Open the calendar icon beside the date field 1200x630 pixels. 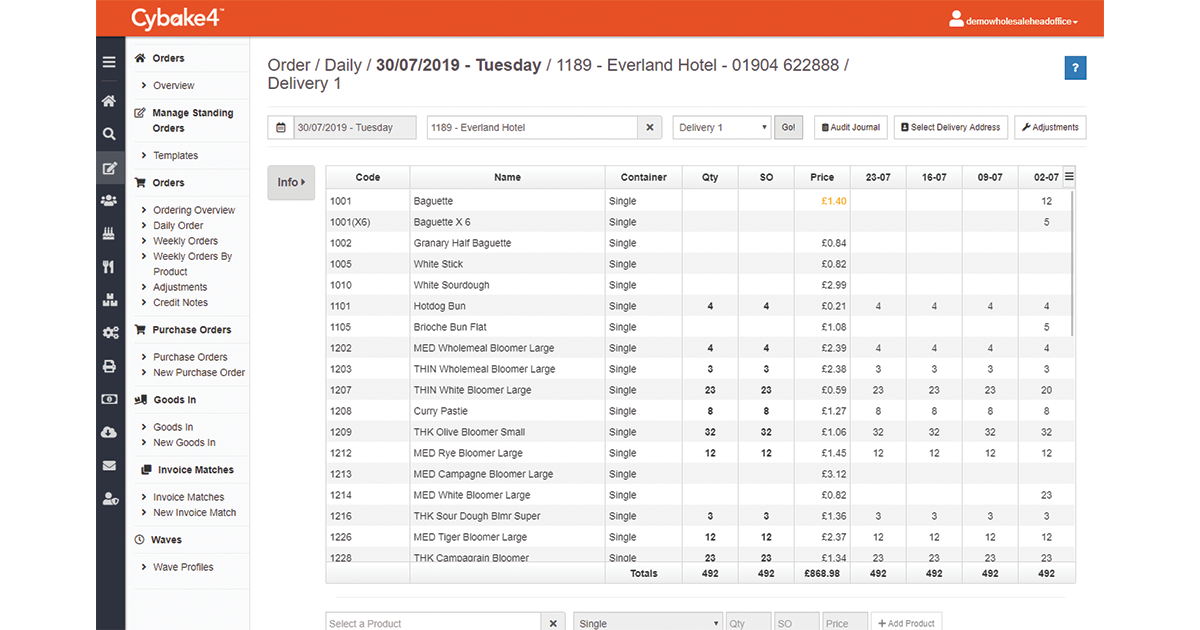(283, 127)
